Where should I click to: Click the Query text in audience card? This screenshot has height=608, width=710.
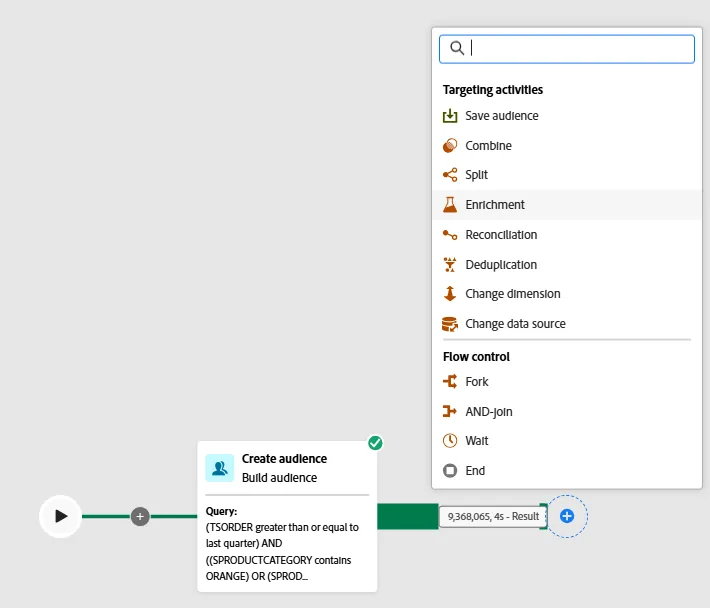click(x=283, y=544)
